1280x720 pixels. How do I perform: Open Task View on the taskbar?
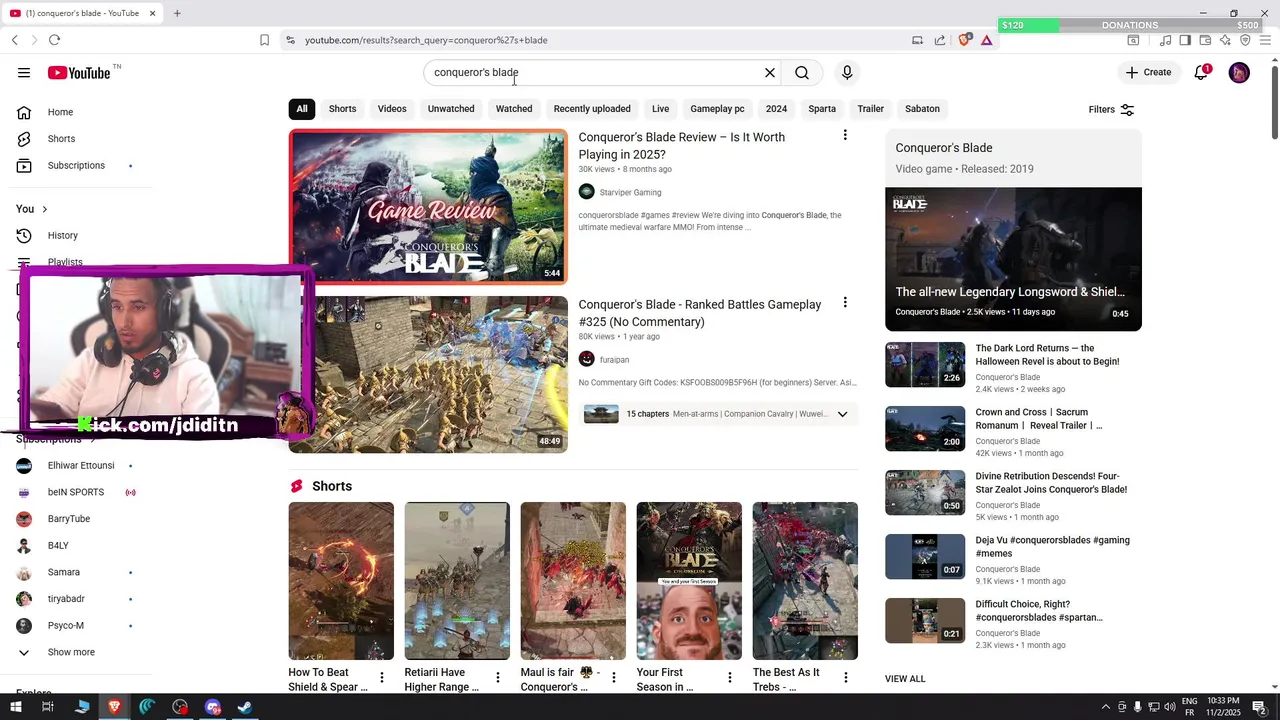pos(47,707)
